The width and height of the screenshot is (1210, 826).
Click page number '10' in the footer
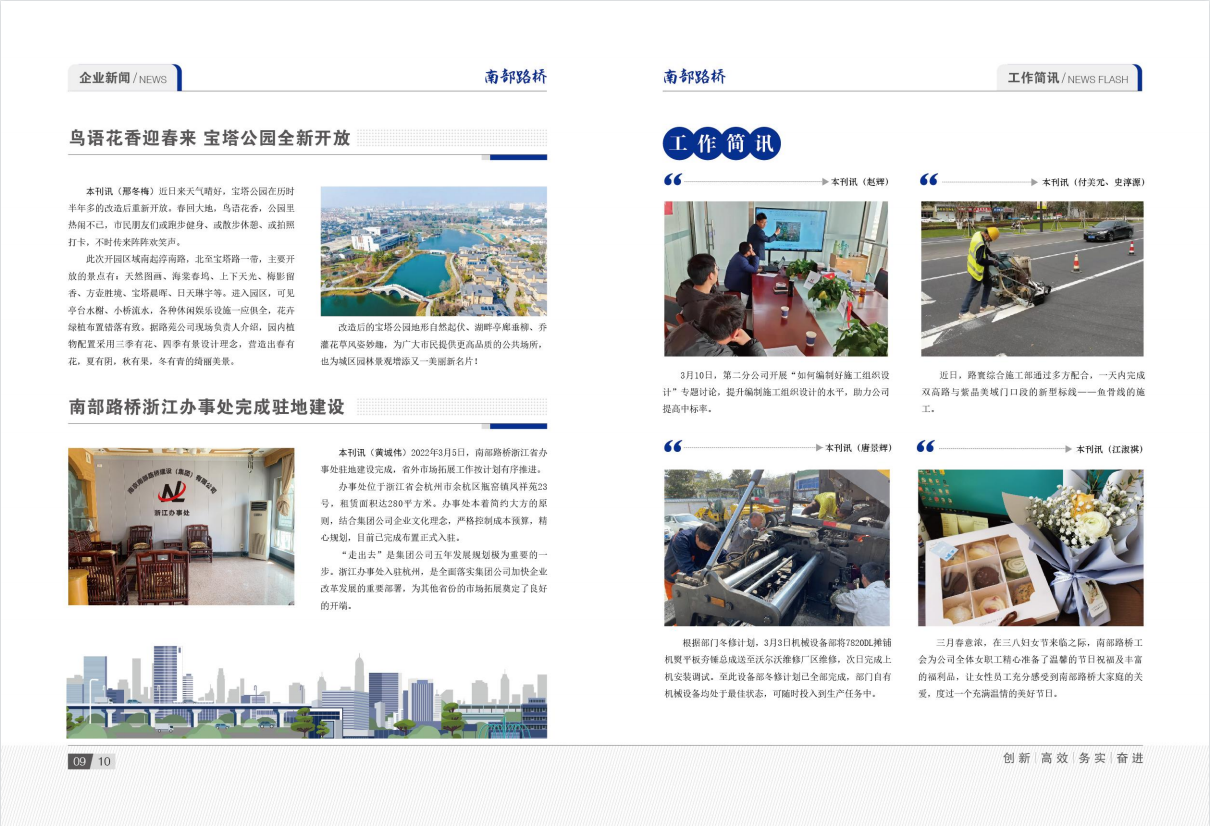coord(104,762)
